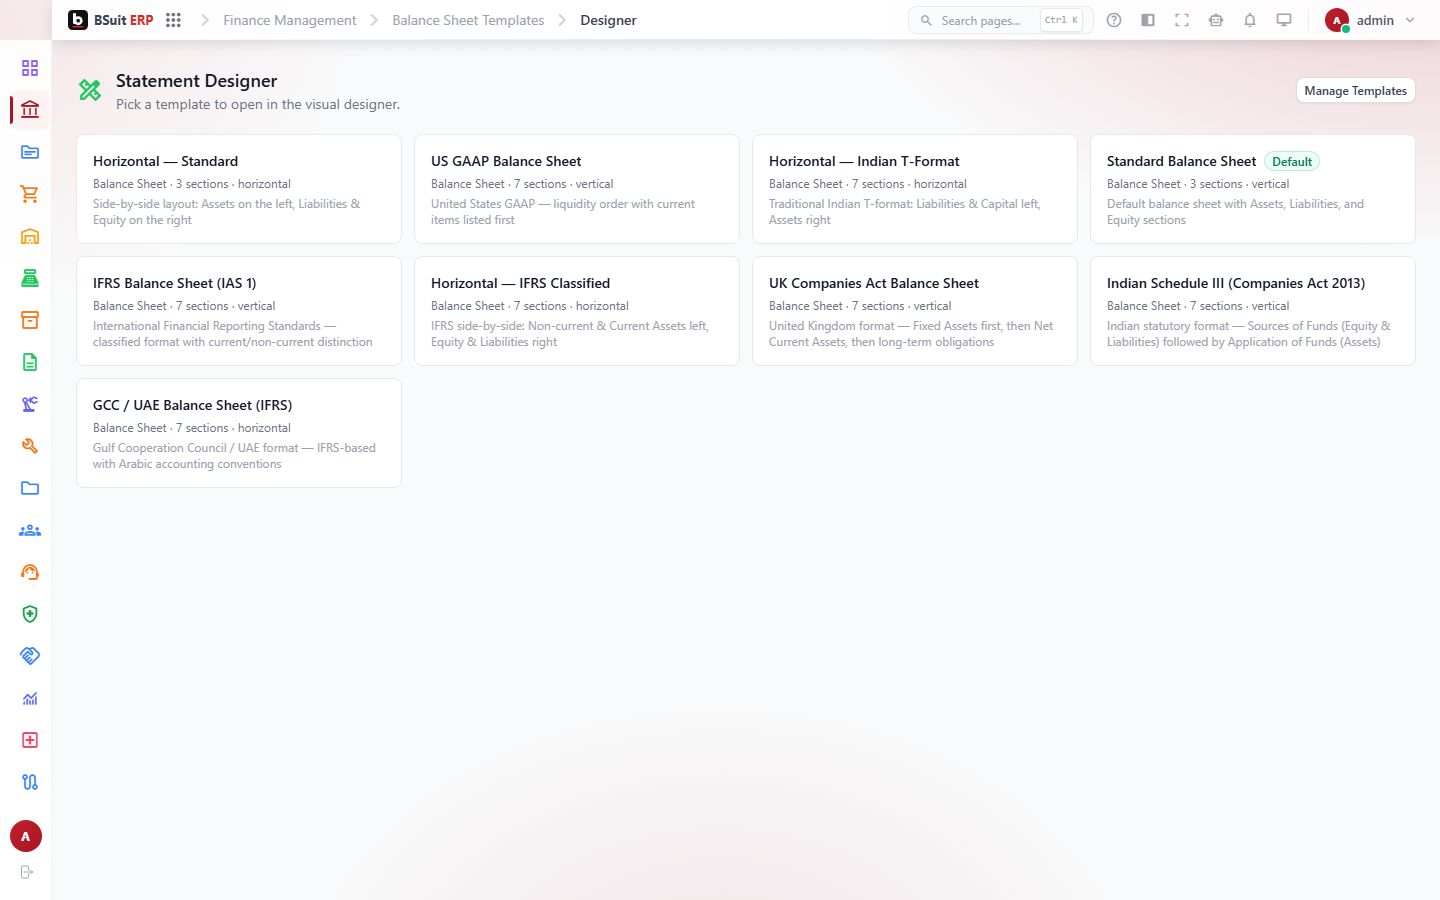Open the Indian Schedule III template card
Screen dimensions: 1440x900
(x=1253, y=311)
